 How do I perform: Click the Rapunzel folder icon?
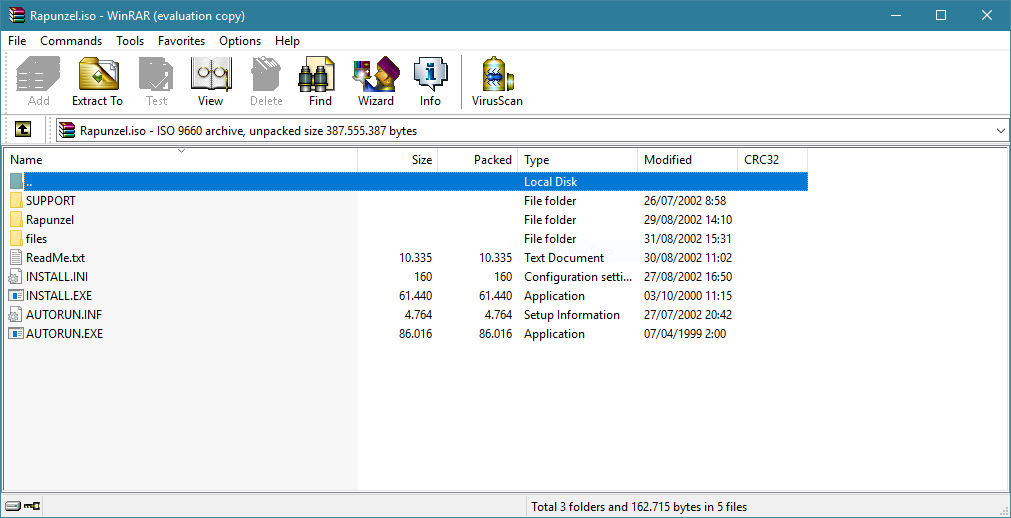(x=17, y=220)
